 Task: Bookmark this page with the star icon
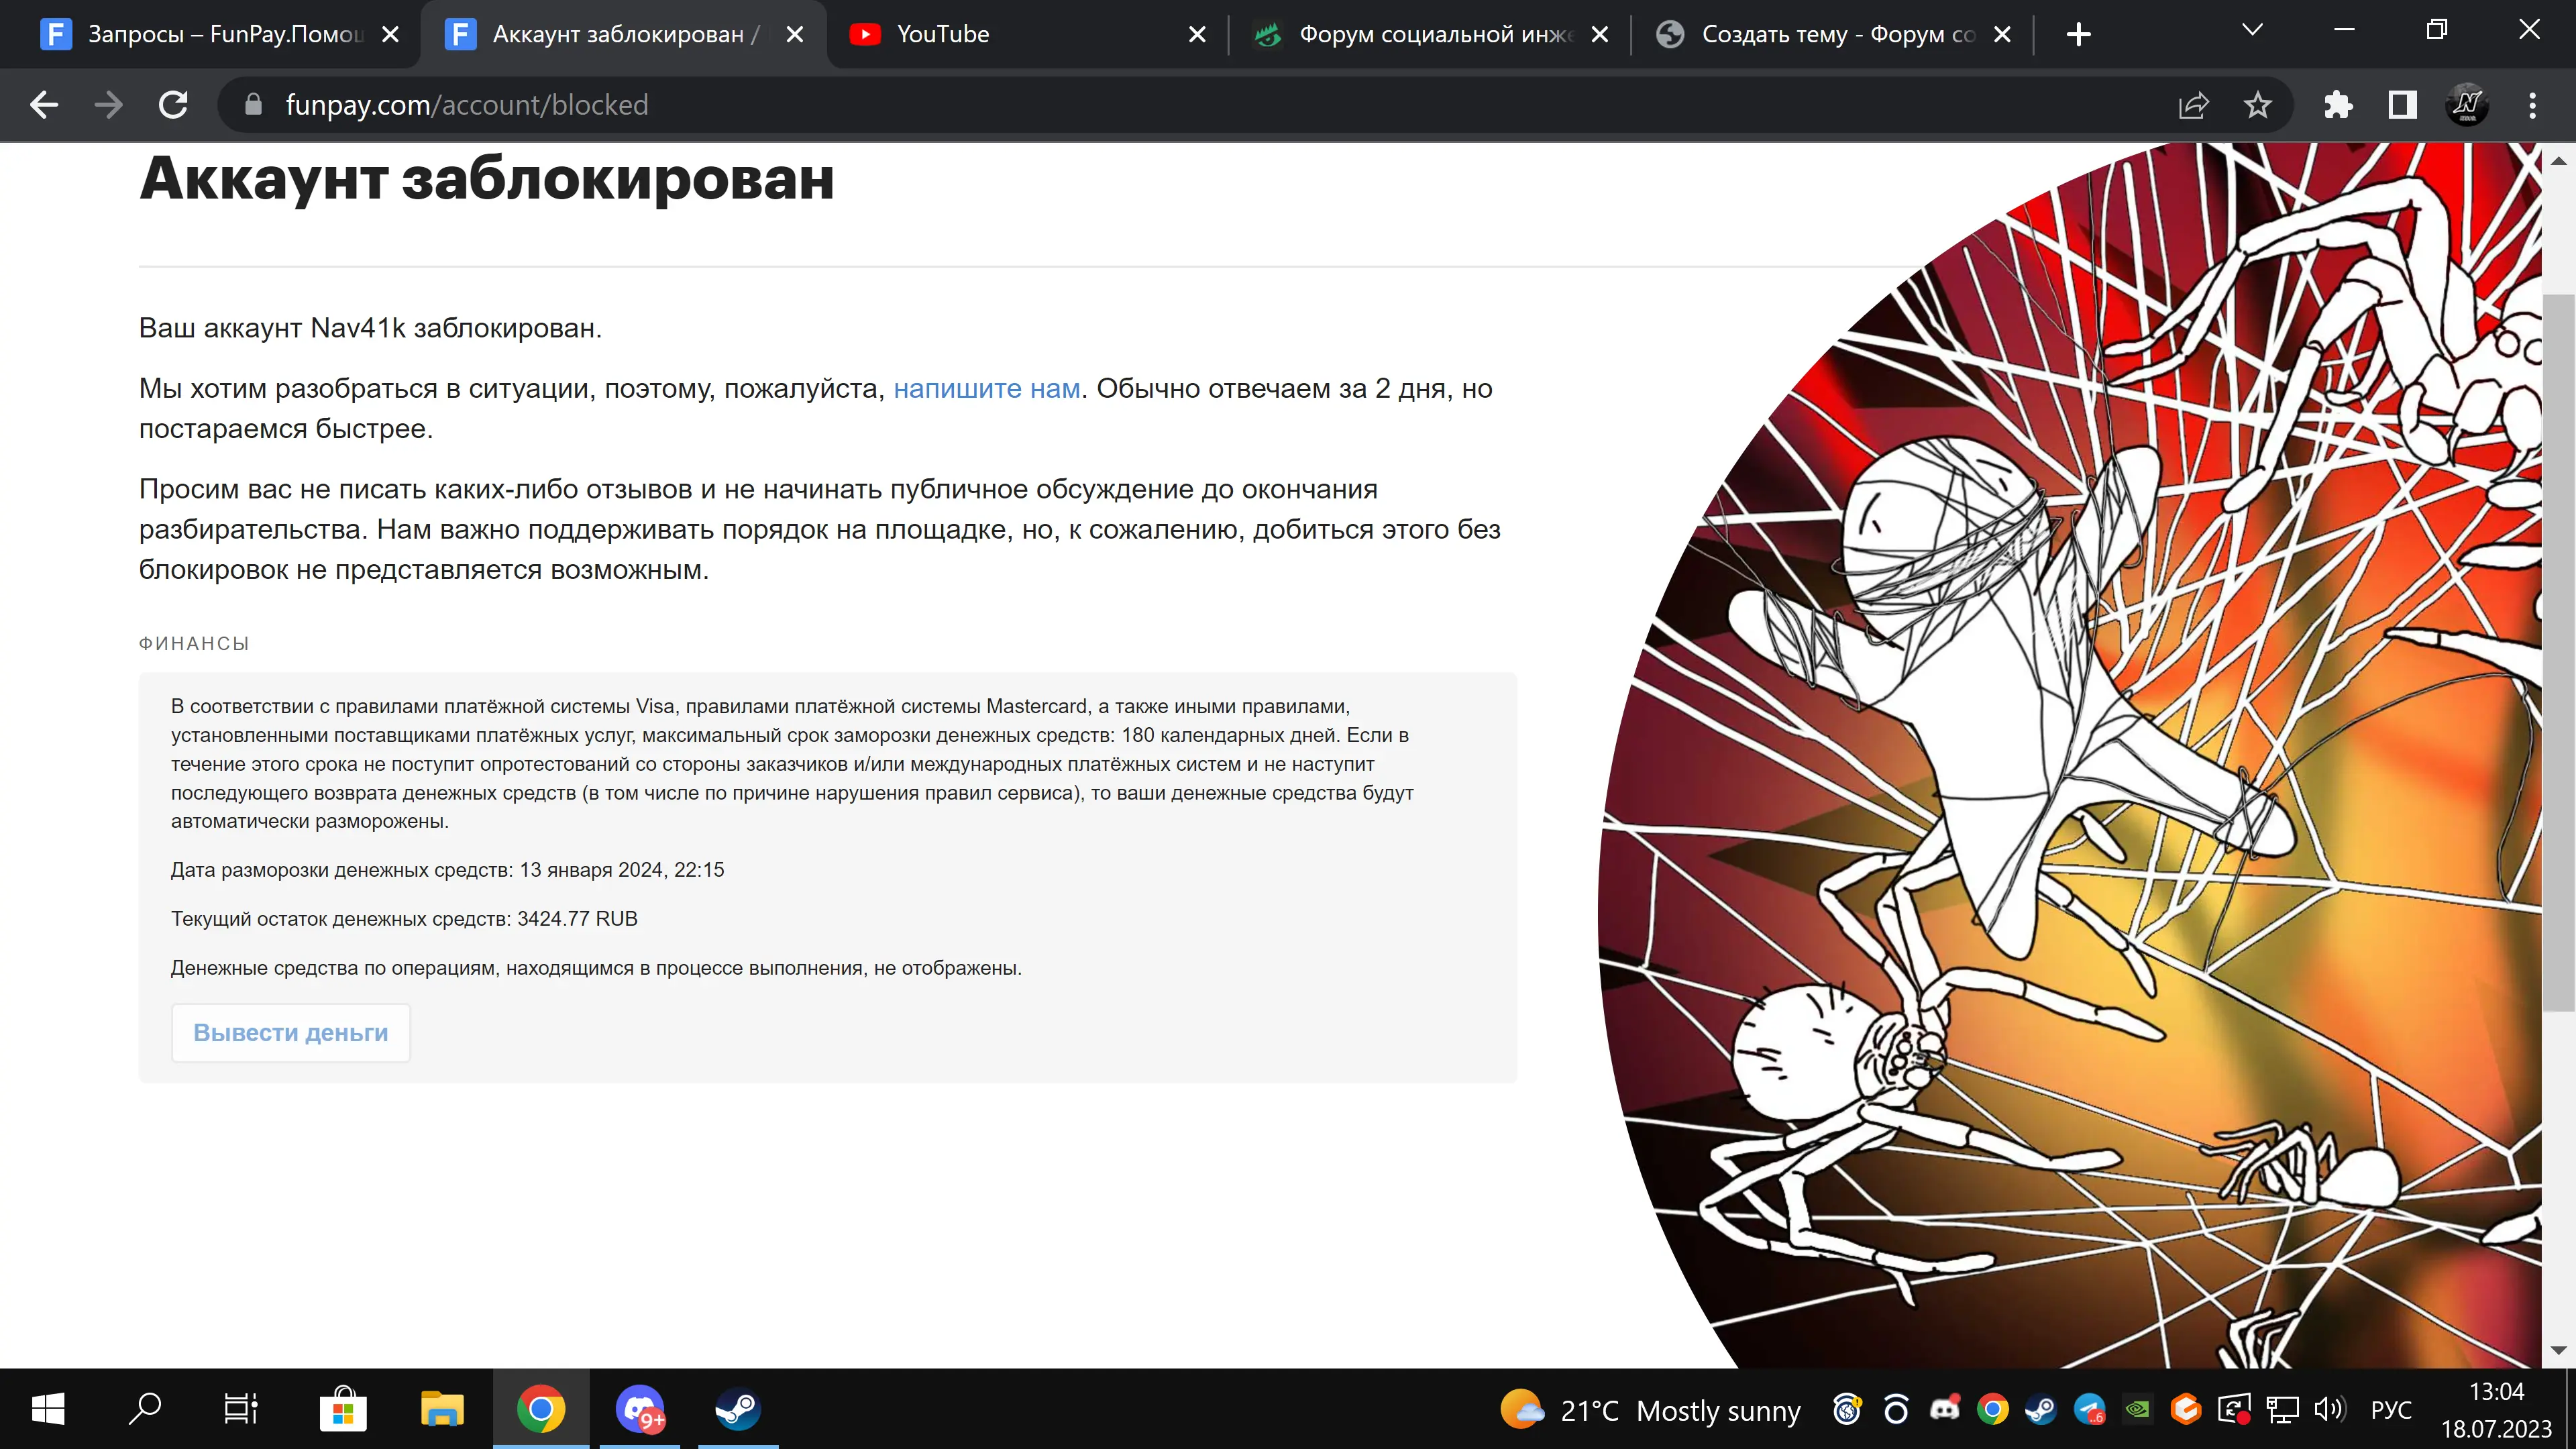coord(2257,105)
